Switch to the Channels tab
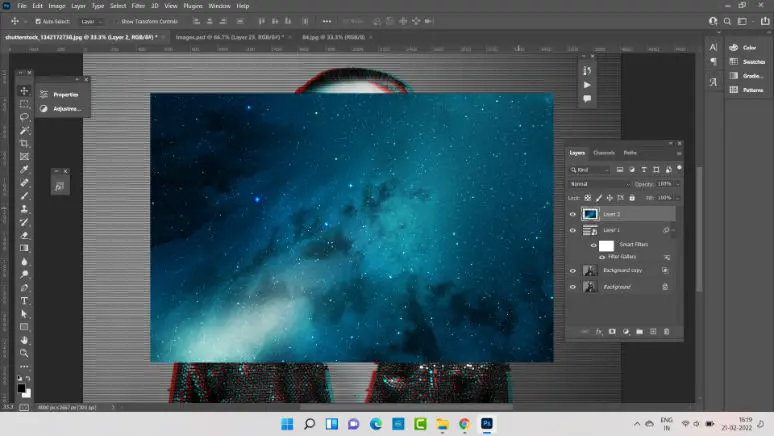 pyautogui.click(x=604, y=153)
